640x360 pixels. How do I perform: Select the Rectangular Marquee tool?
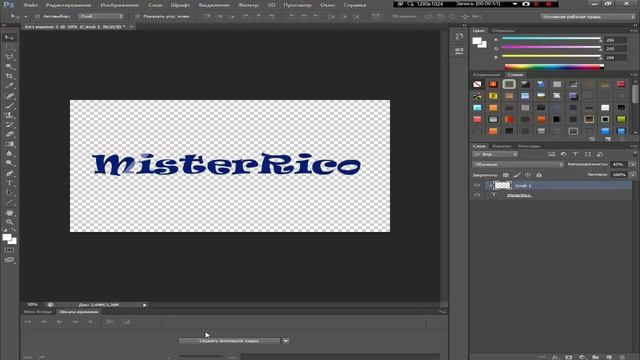tap(9, 48)
